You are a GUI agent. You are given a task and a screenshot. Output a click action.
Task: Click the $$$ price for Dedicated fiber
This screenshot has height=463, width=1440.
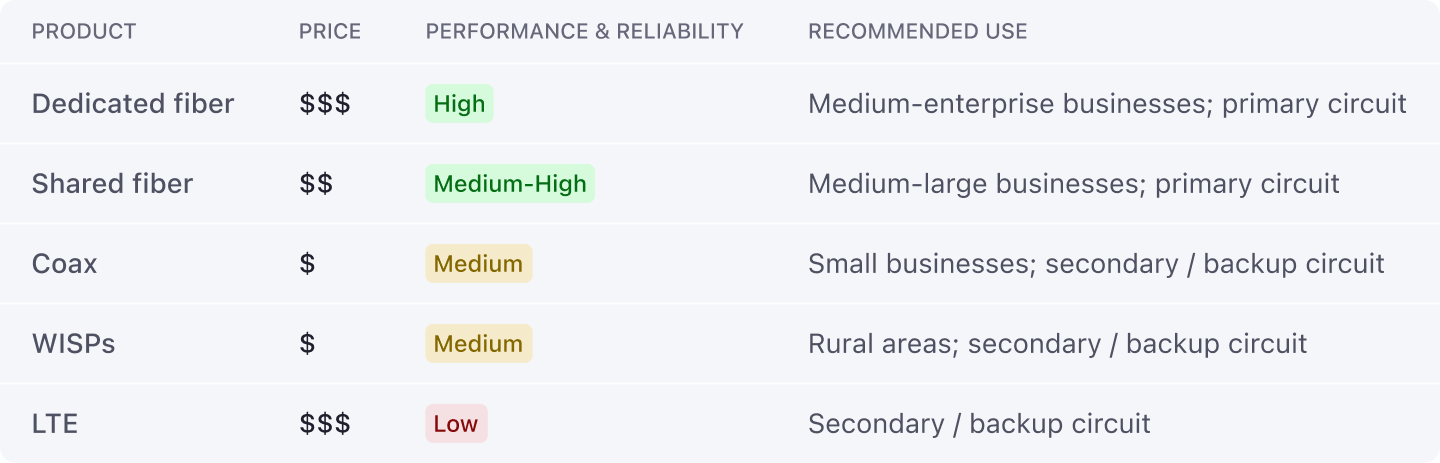coord(325,104)
